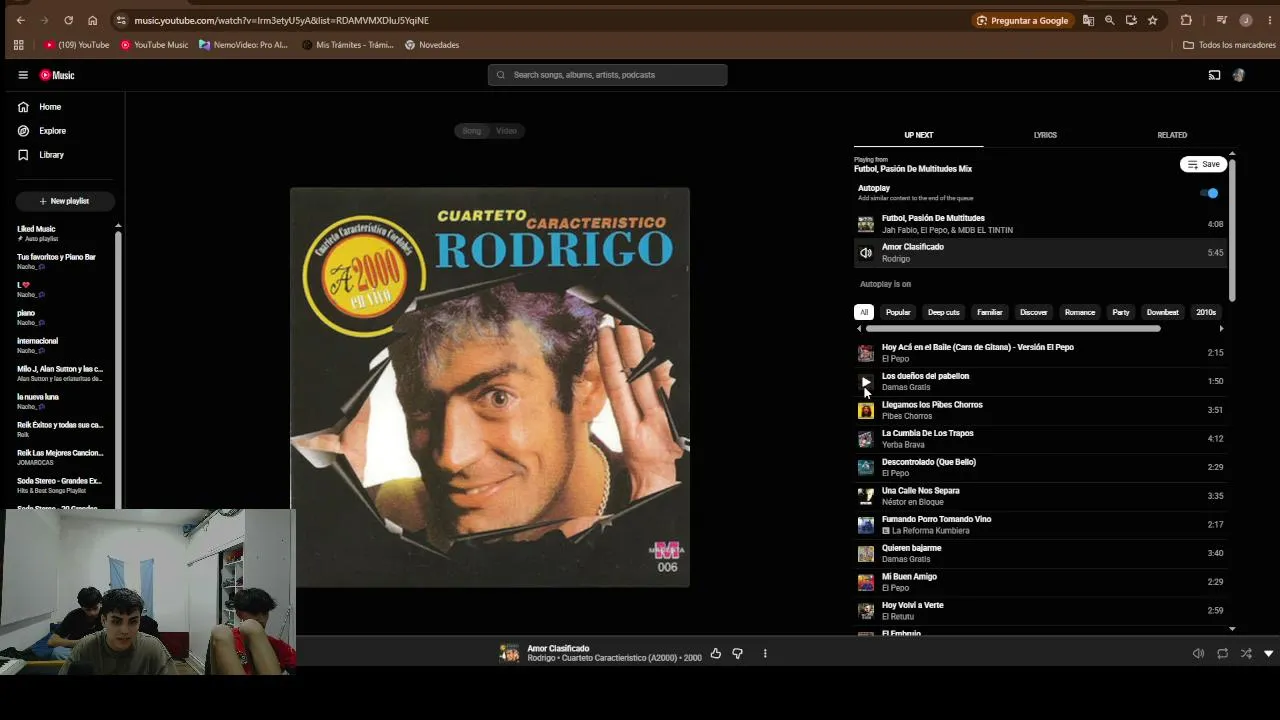Click the zoom magnifier icon in address bar

click(x=1109, y=20)
